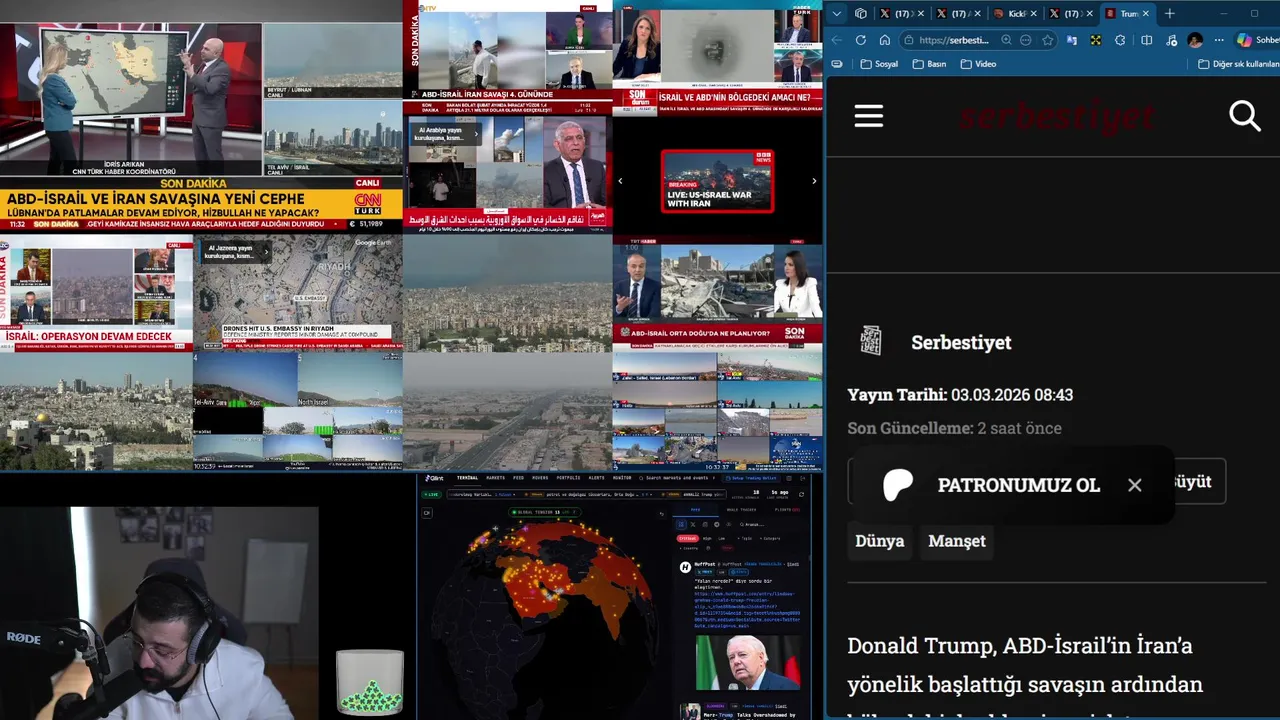Open the Basın bookmarks folder
Image resolution: width=1280 pixels, height=720 pixels.
[930, 64]
